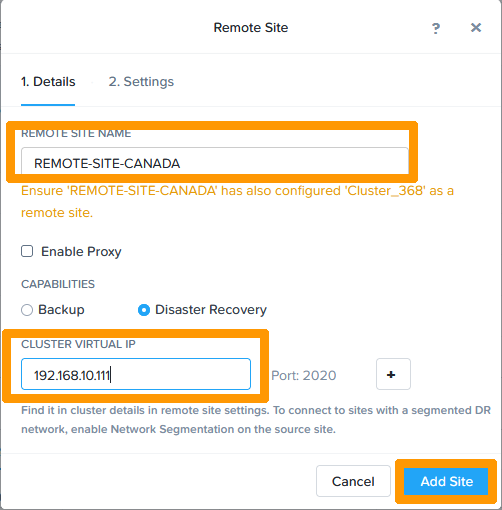This screenshot has height=510, width=502.
Task: Click the Disaster Recovery label text
Action: point(211,310)
